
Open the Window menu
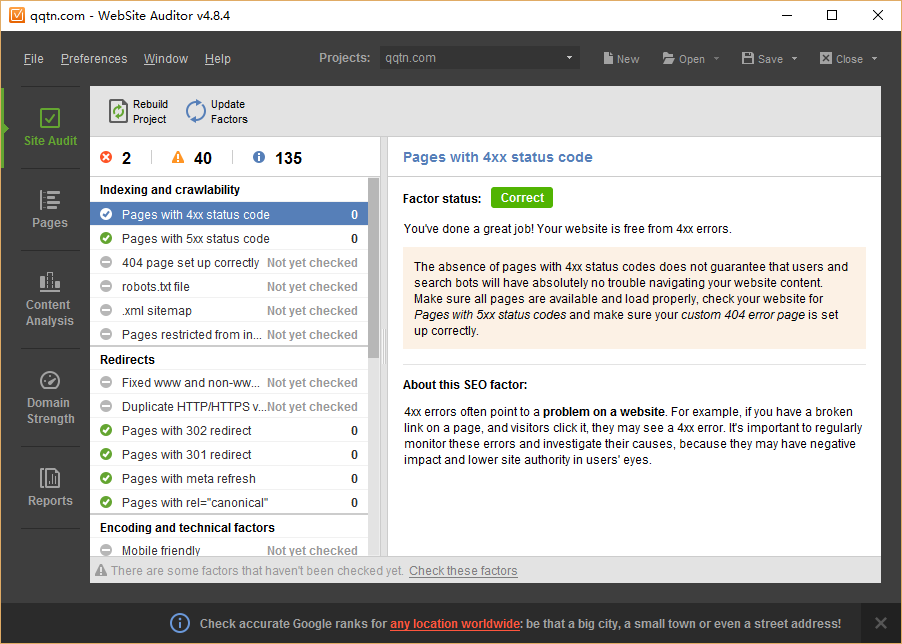(x=165, y=59)
